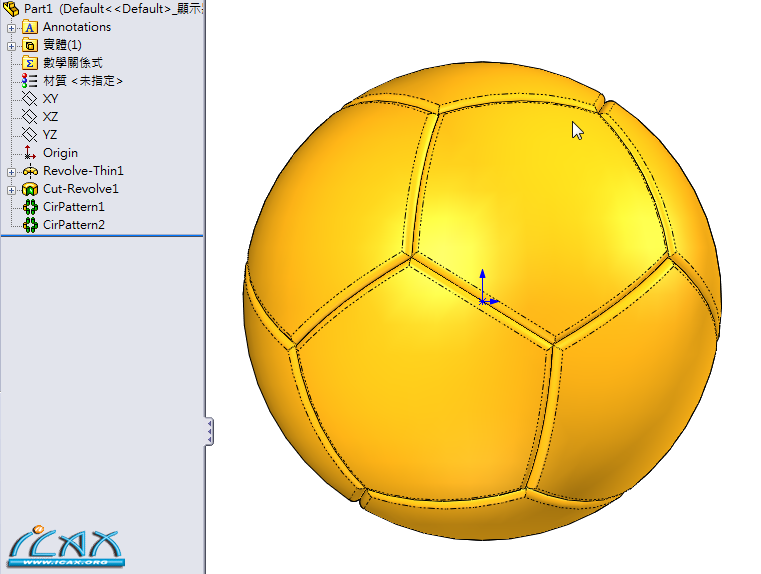
Task: Select the 材質 <未指定> material entry
Action: (x=83, y=81)
